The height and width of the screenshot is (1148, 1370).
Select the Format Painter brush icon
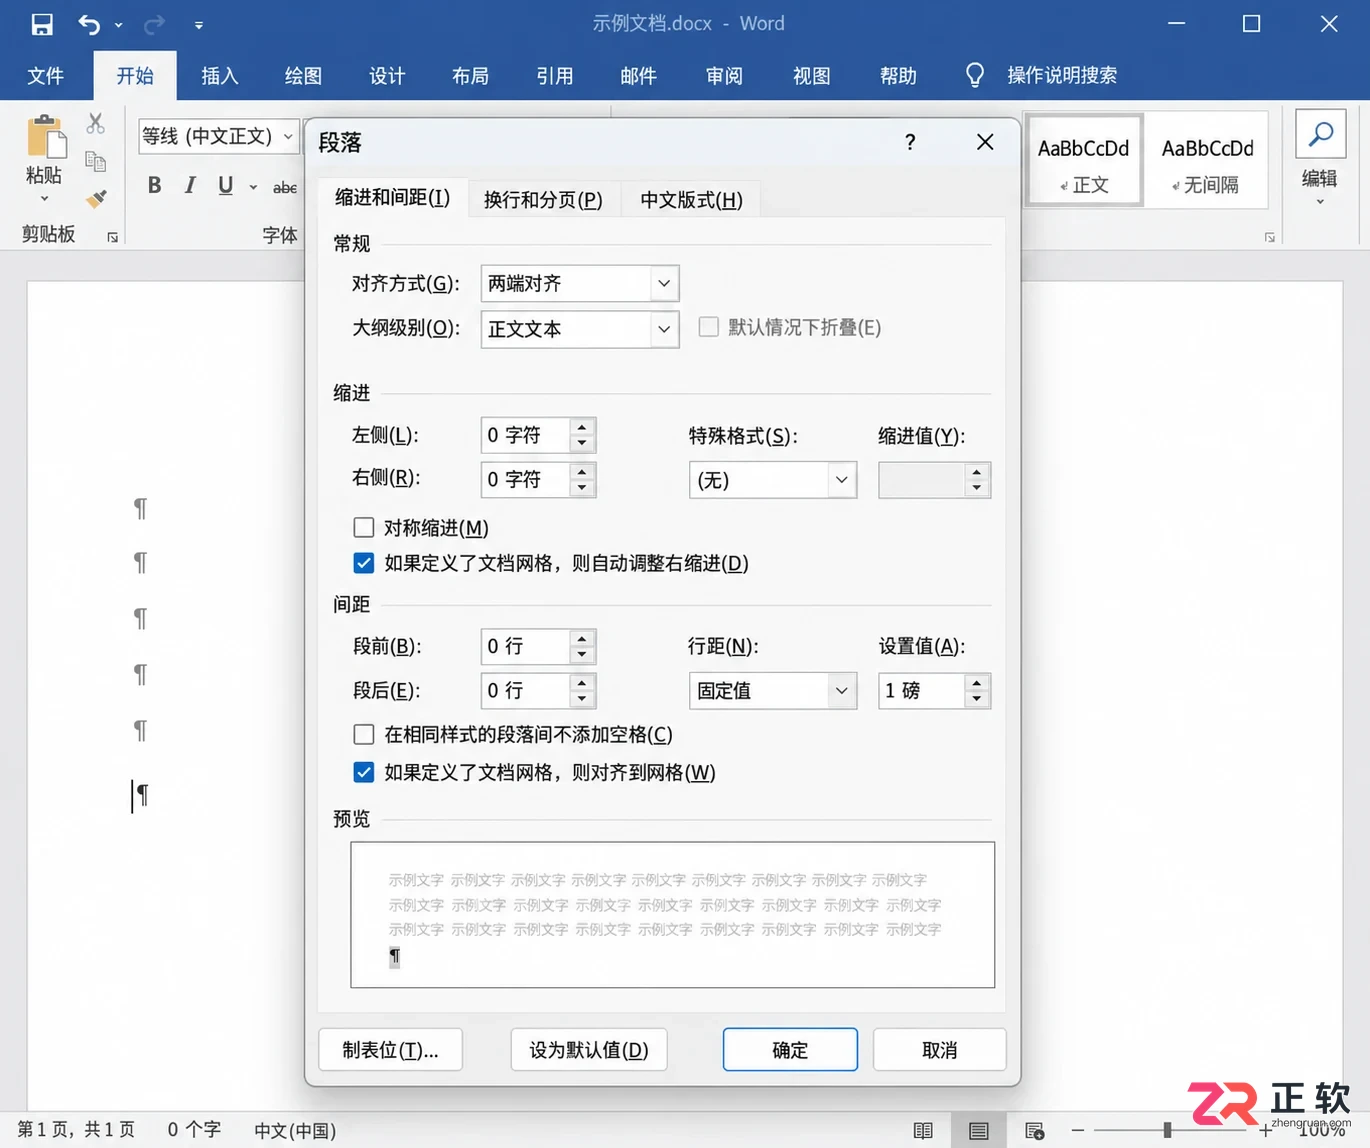coord(96,199)
